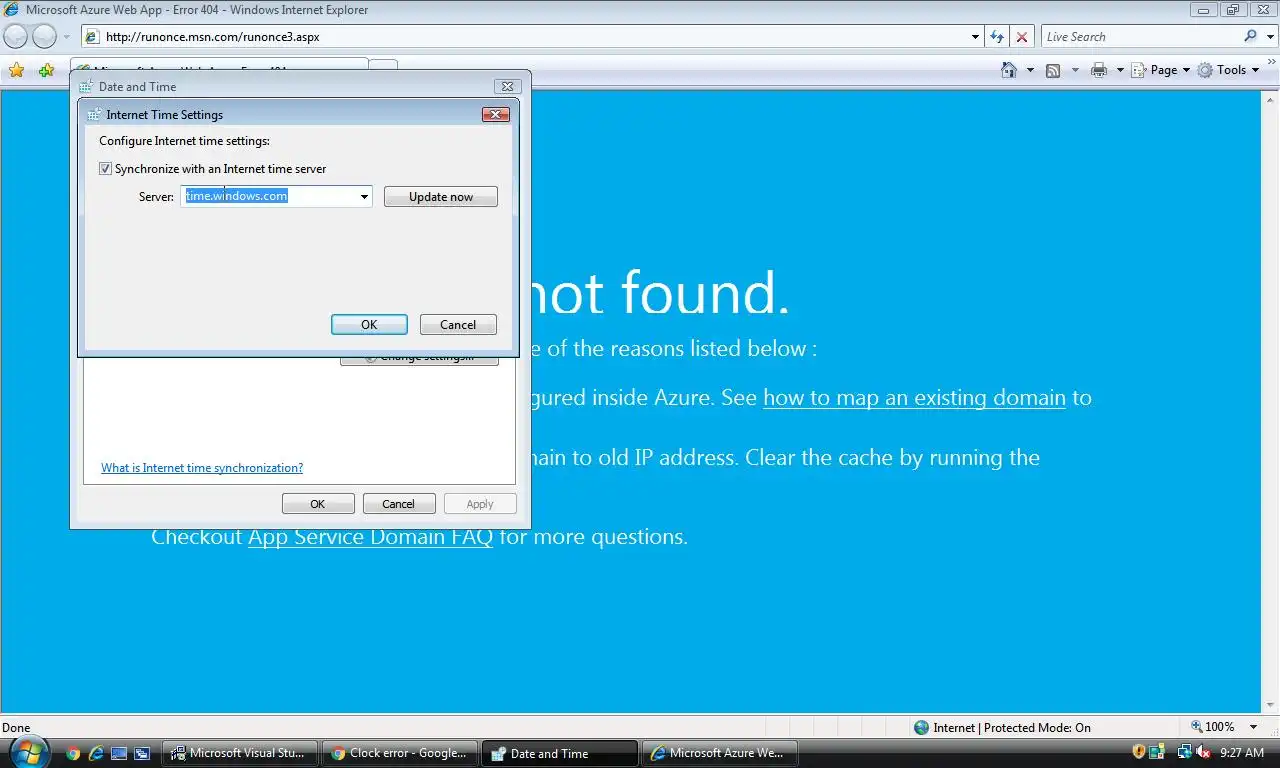Image resolution: width=1280 pixels, height=768 pixels.
Task: Click the Update now button
Action: coord(441,197)
